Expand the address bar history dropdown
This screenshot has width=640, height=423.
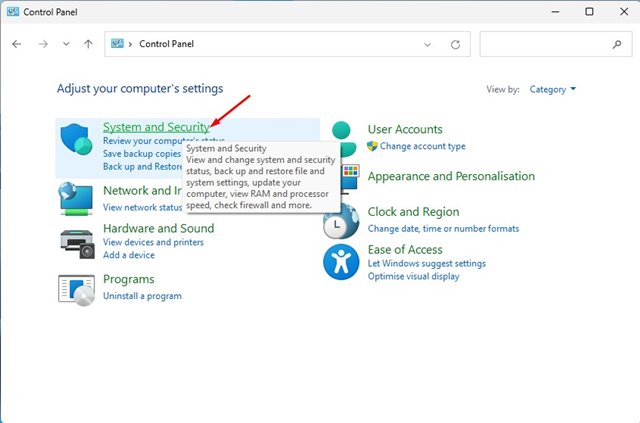point(427,45)
